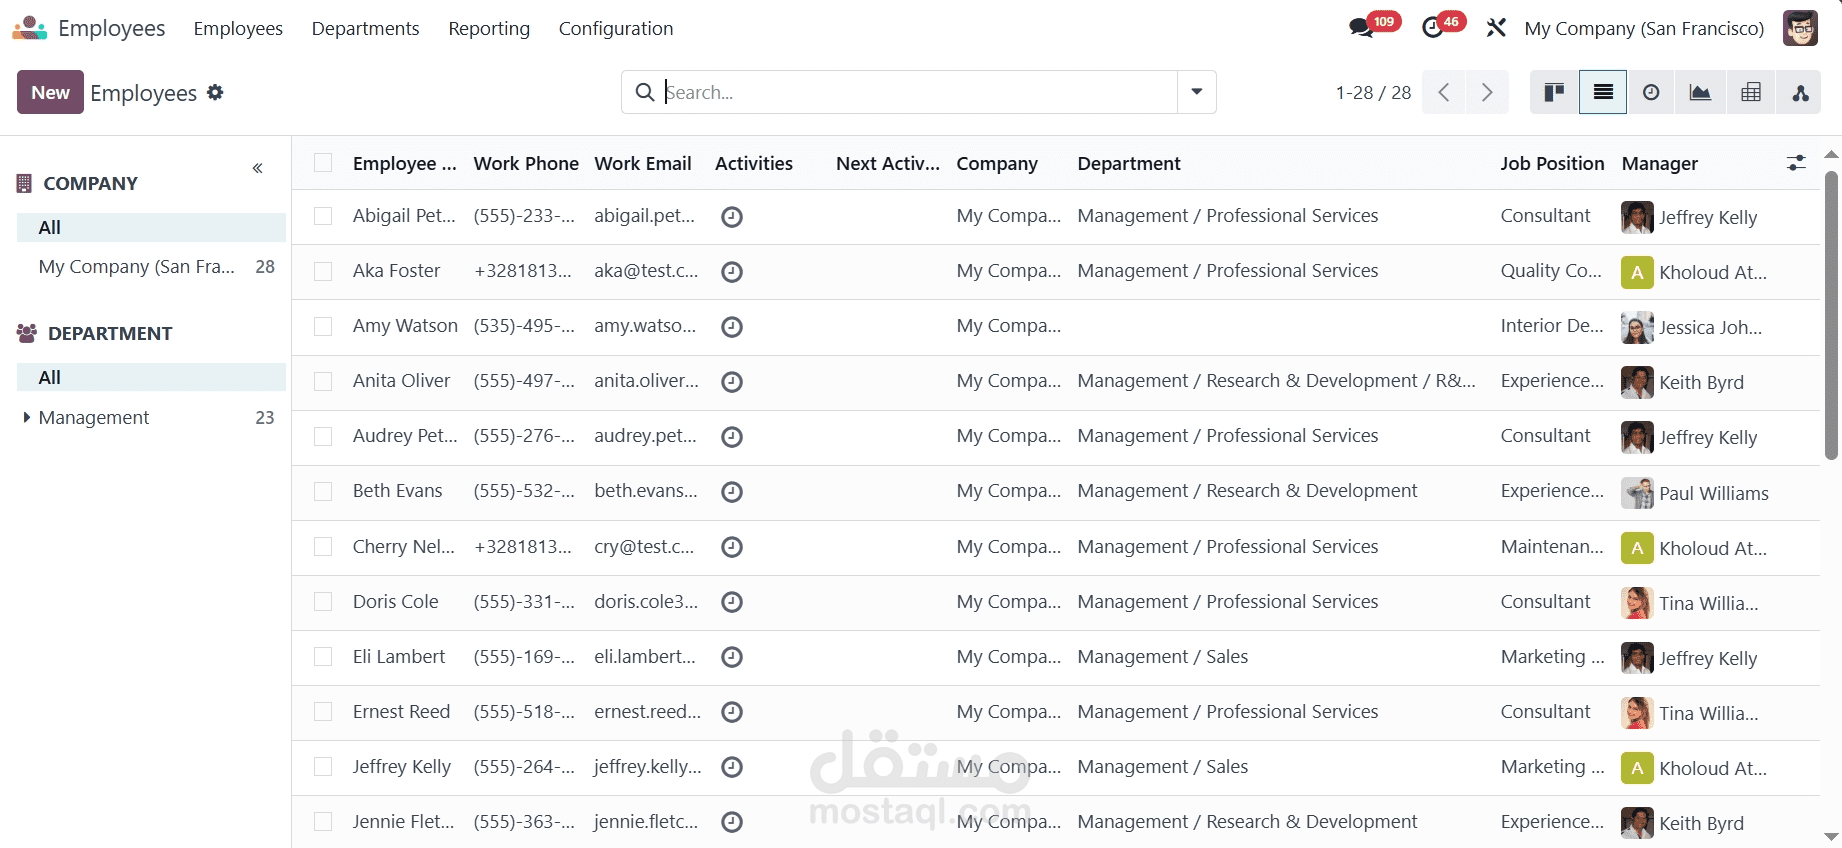Screen dimensions: 1842x848
Task: Click activity clock icon for Doris Cole
Action: pyautogui.click(x=732, y=602)
